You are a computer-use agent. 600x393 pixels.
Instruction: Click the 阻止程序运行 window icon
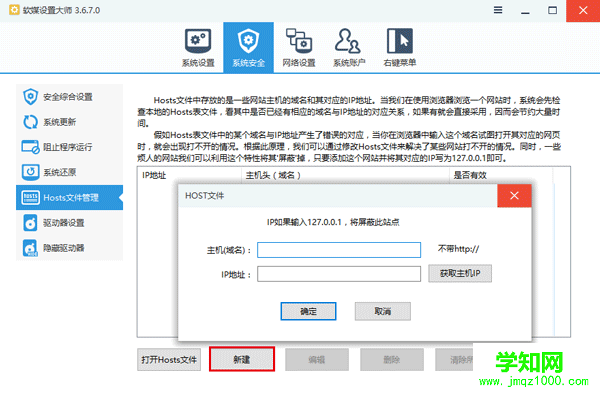tap(30, 147)
